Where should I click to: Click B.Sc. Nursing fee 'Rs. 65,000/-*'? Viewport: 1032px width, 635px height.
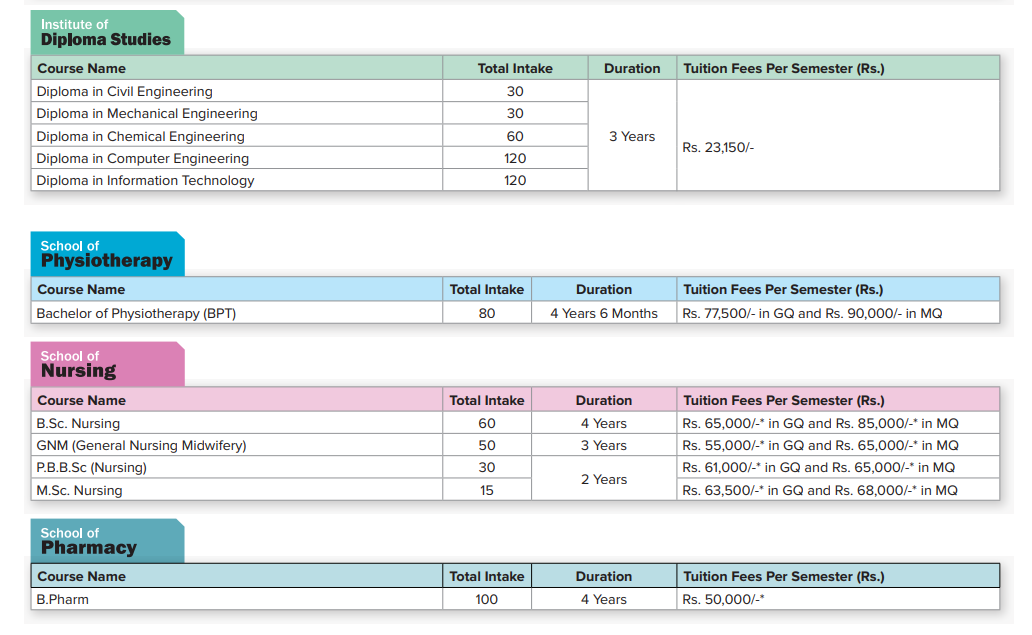(723, 423)
